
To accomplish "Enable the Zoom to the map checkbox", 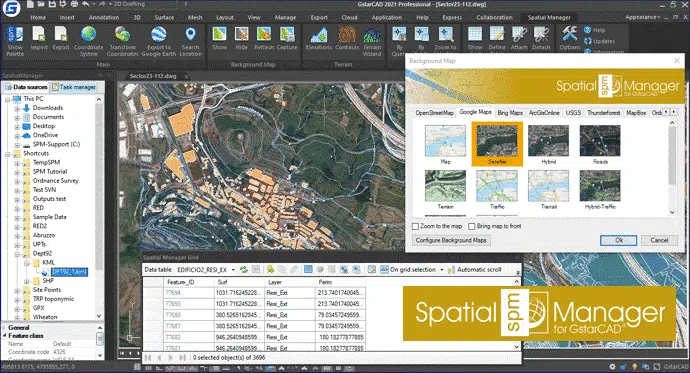I will tap(415, 227).
